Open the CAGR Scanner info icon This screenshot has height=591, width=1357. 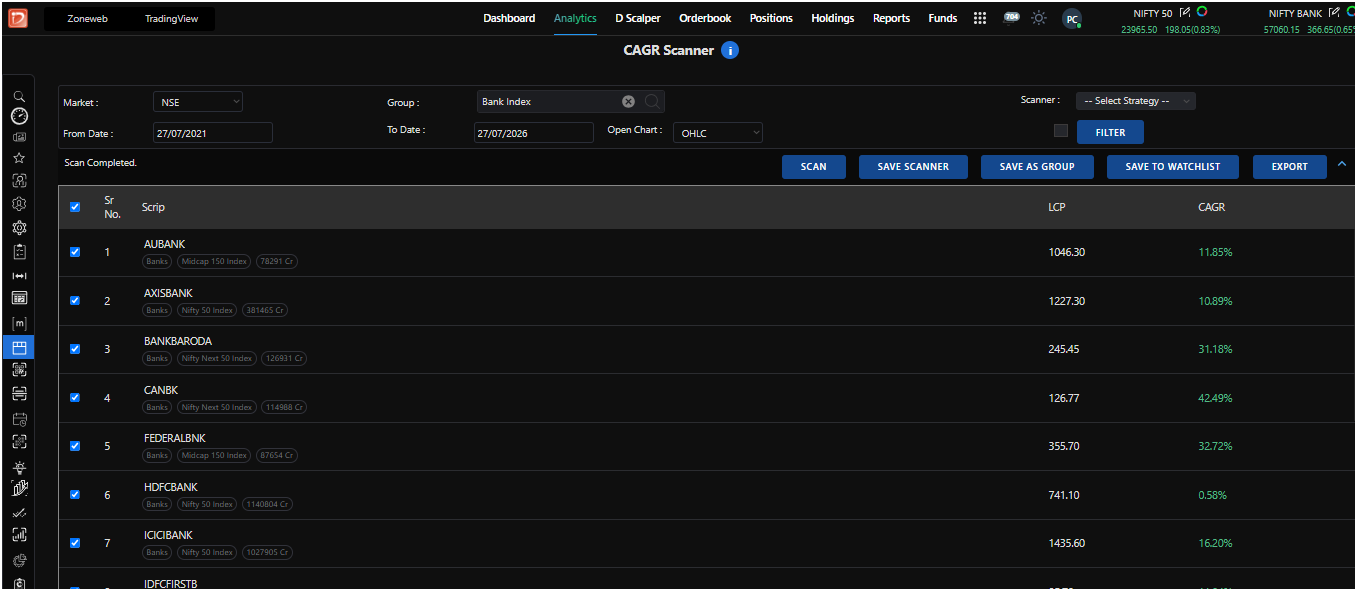(x=730, y=50)
